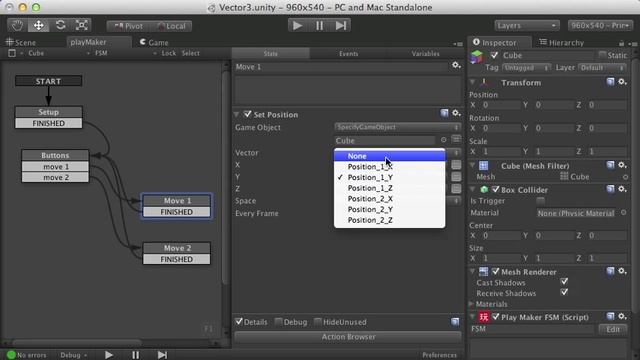
Task: Open the Tag Untagged dropdown
Action: pos(527,68)
